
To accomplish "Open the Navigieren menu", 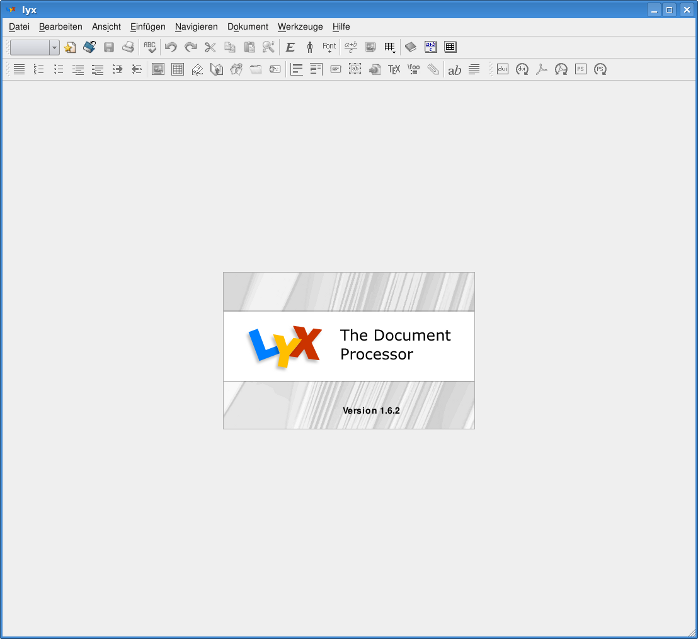I will click(x=196, y=27).
